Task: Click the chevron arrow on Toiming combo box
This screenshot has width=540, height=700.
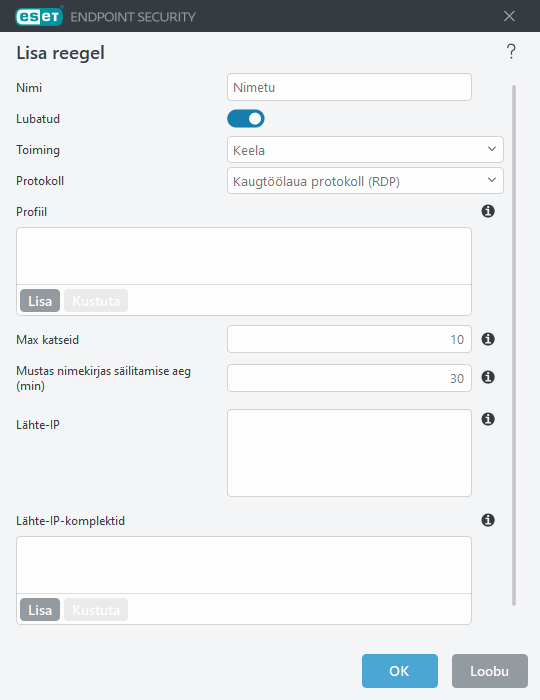Action: [492, 149]
